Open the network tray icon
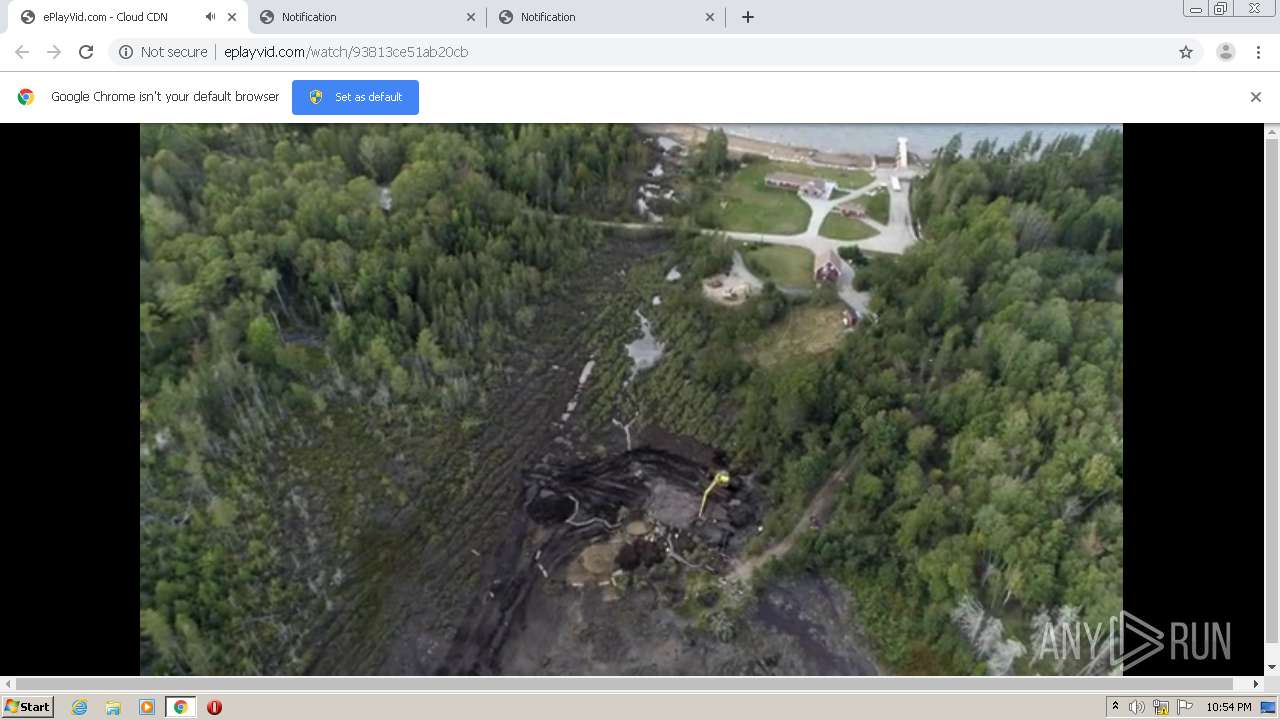Viewport: 1280px width, 720px height. (1161, 707)
